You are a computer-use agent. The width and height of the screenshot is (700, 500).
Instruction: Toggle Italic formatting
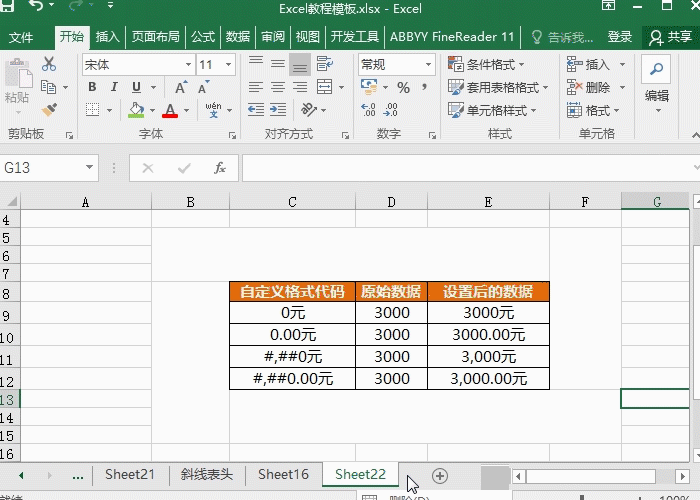[x=113, y=88]
